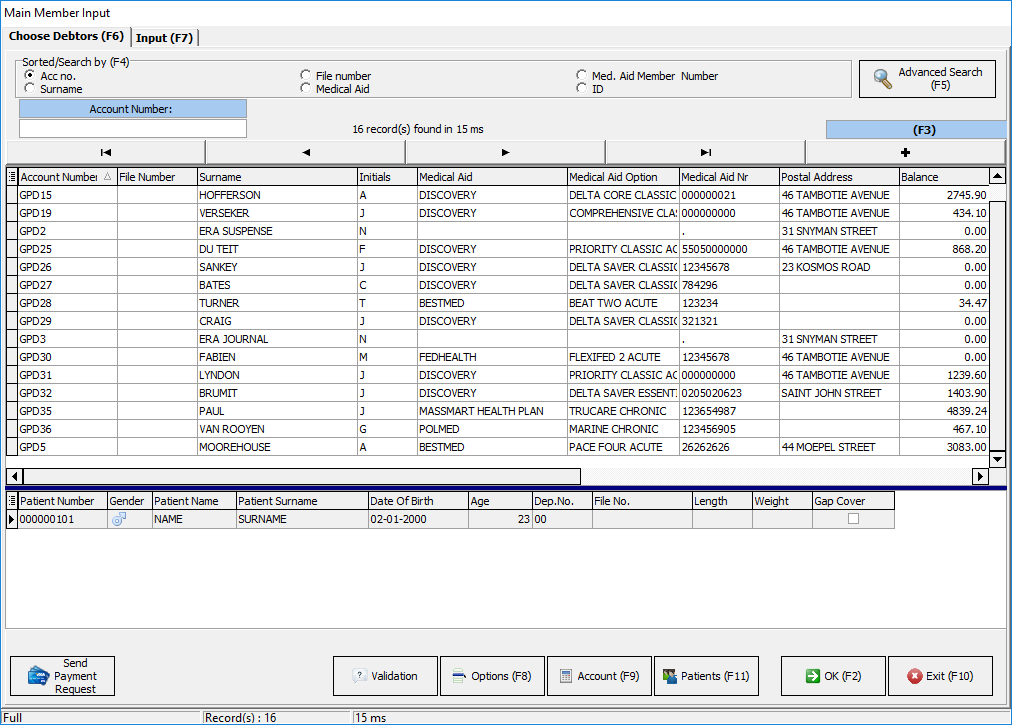Open Advanced Search (F5)
Screen dimensions: 1012x725
(x=927, y=79)
